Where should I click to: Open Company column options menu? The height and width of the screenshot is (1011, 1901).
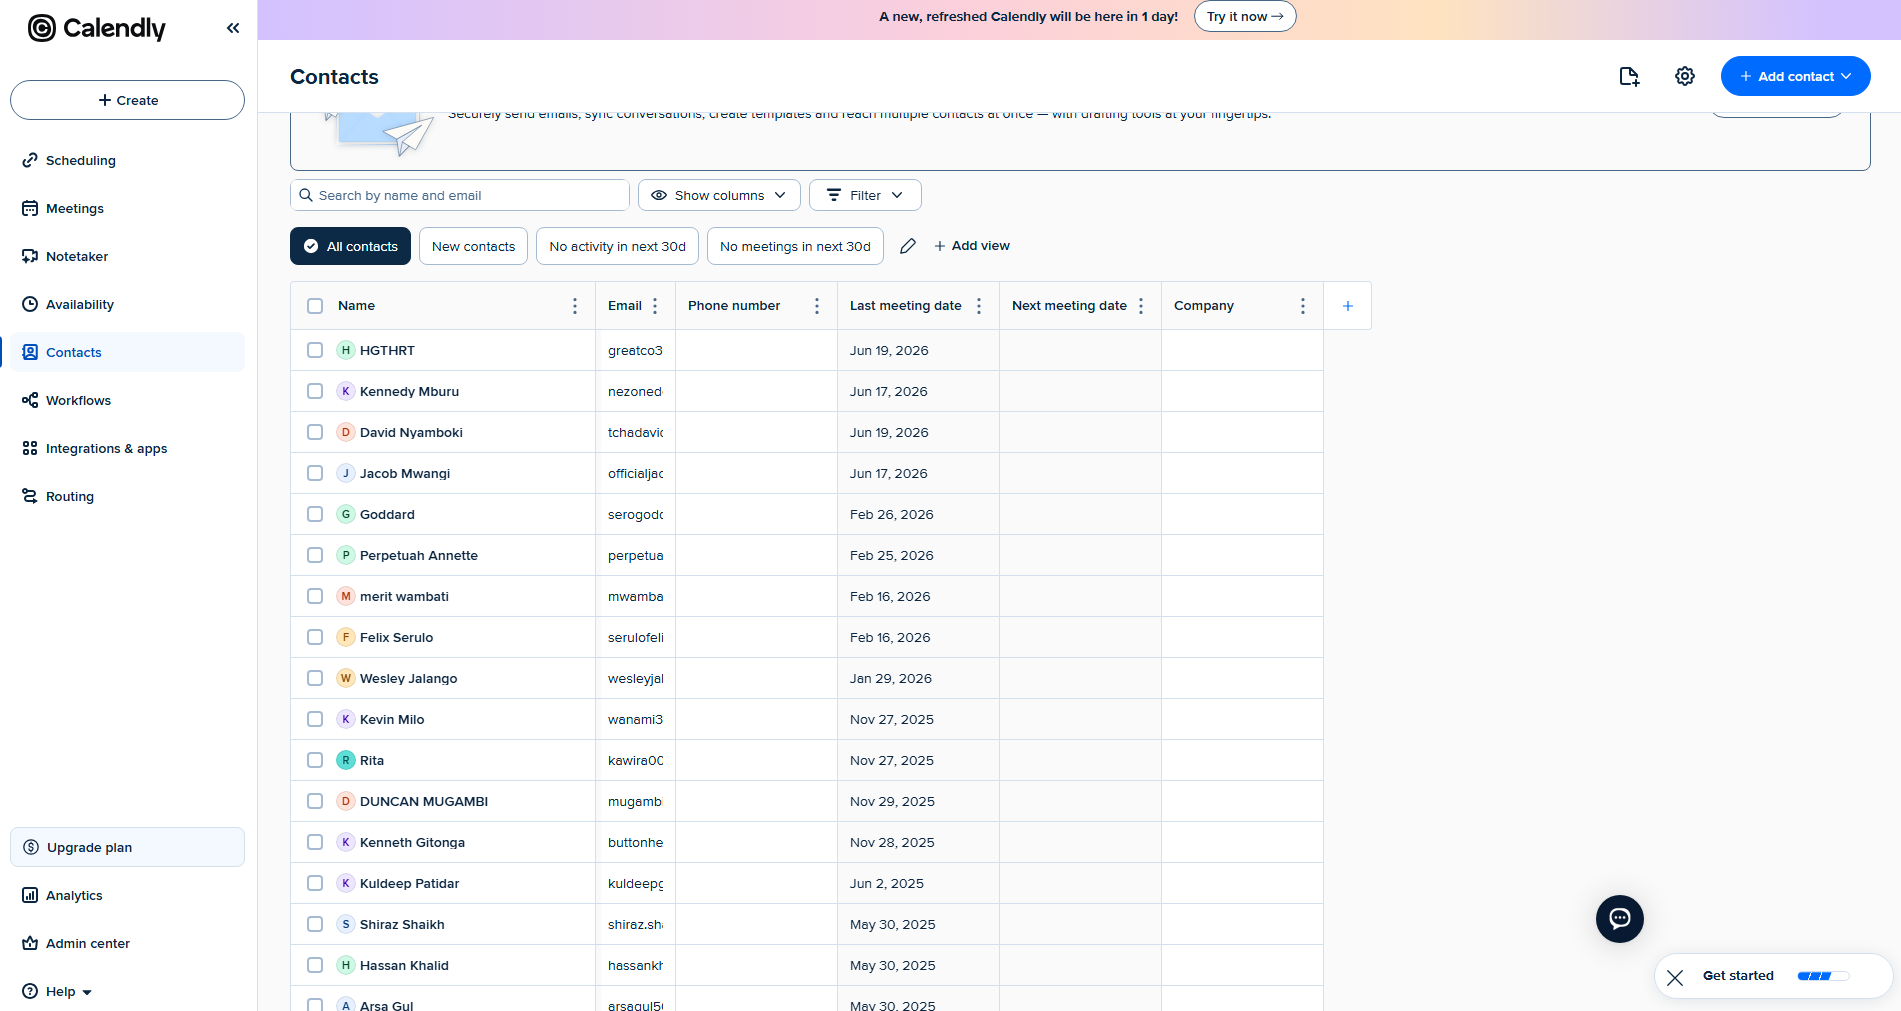coord(1303,306)
